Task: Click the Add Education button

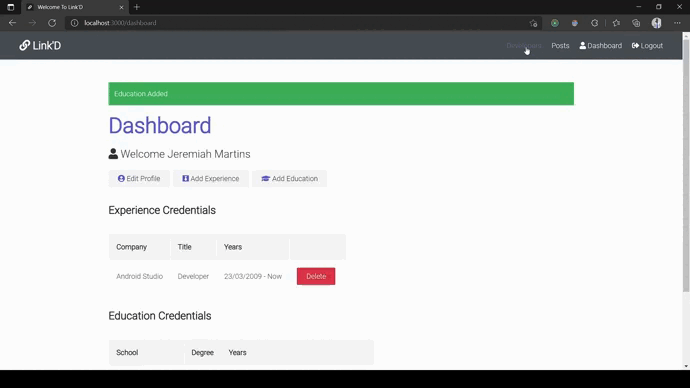Action: pos(290,179)
